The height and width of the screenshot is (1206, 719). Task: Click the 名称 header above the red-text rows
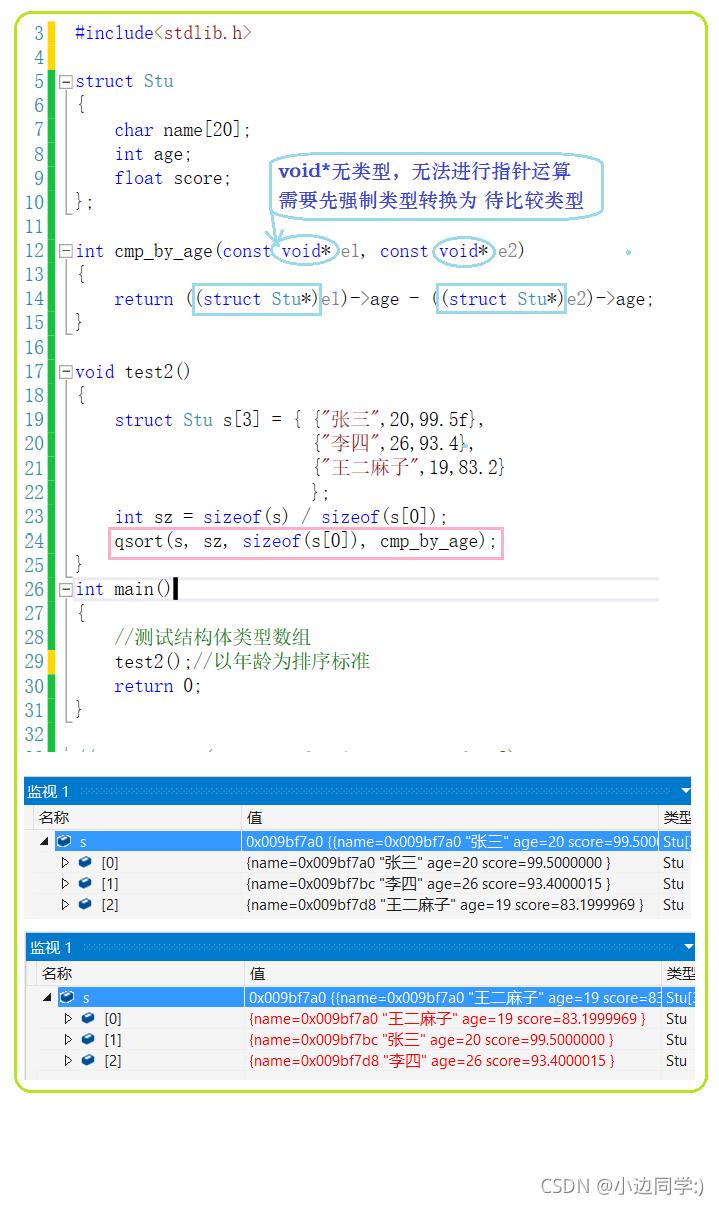point(57,974)
